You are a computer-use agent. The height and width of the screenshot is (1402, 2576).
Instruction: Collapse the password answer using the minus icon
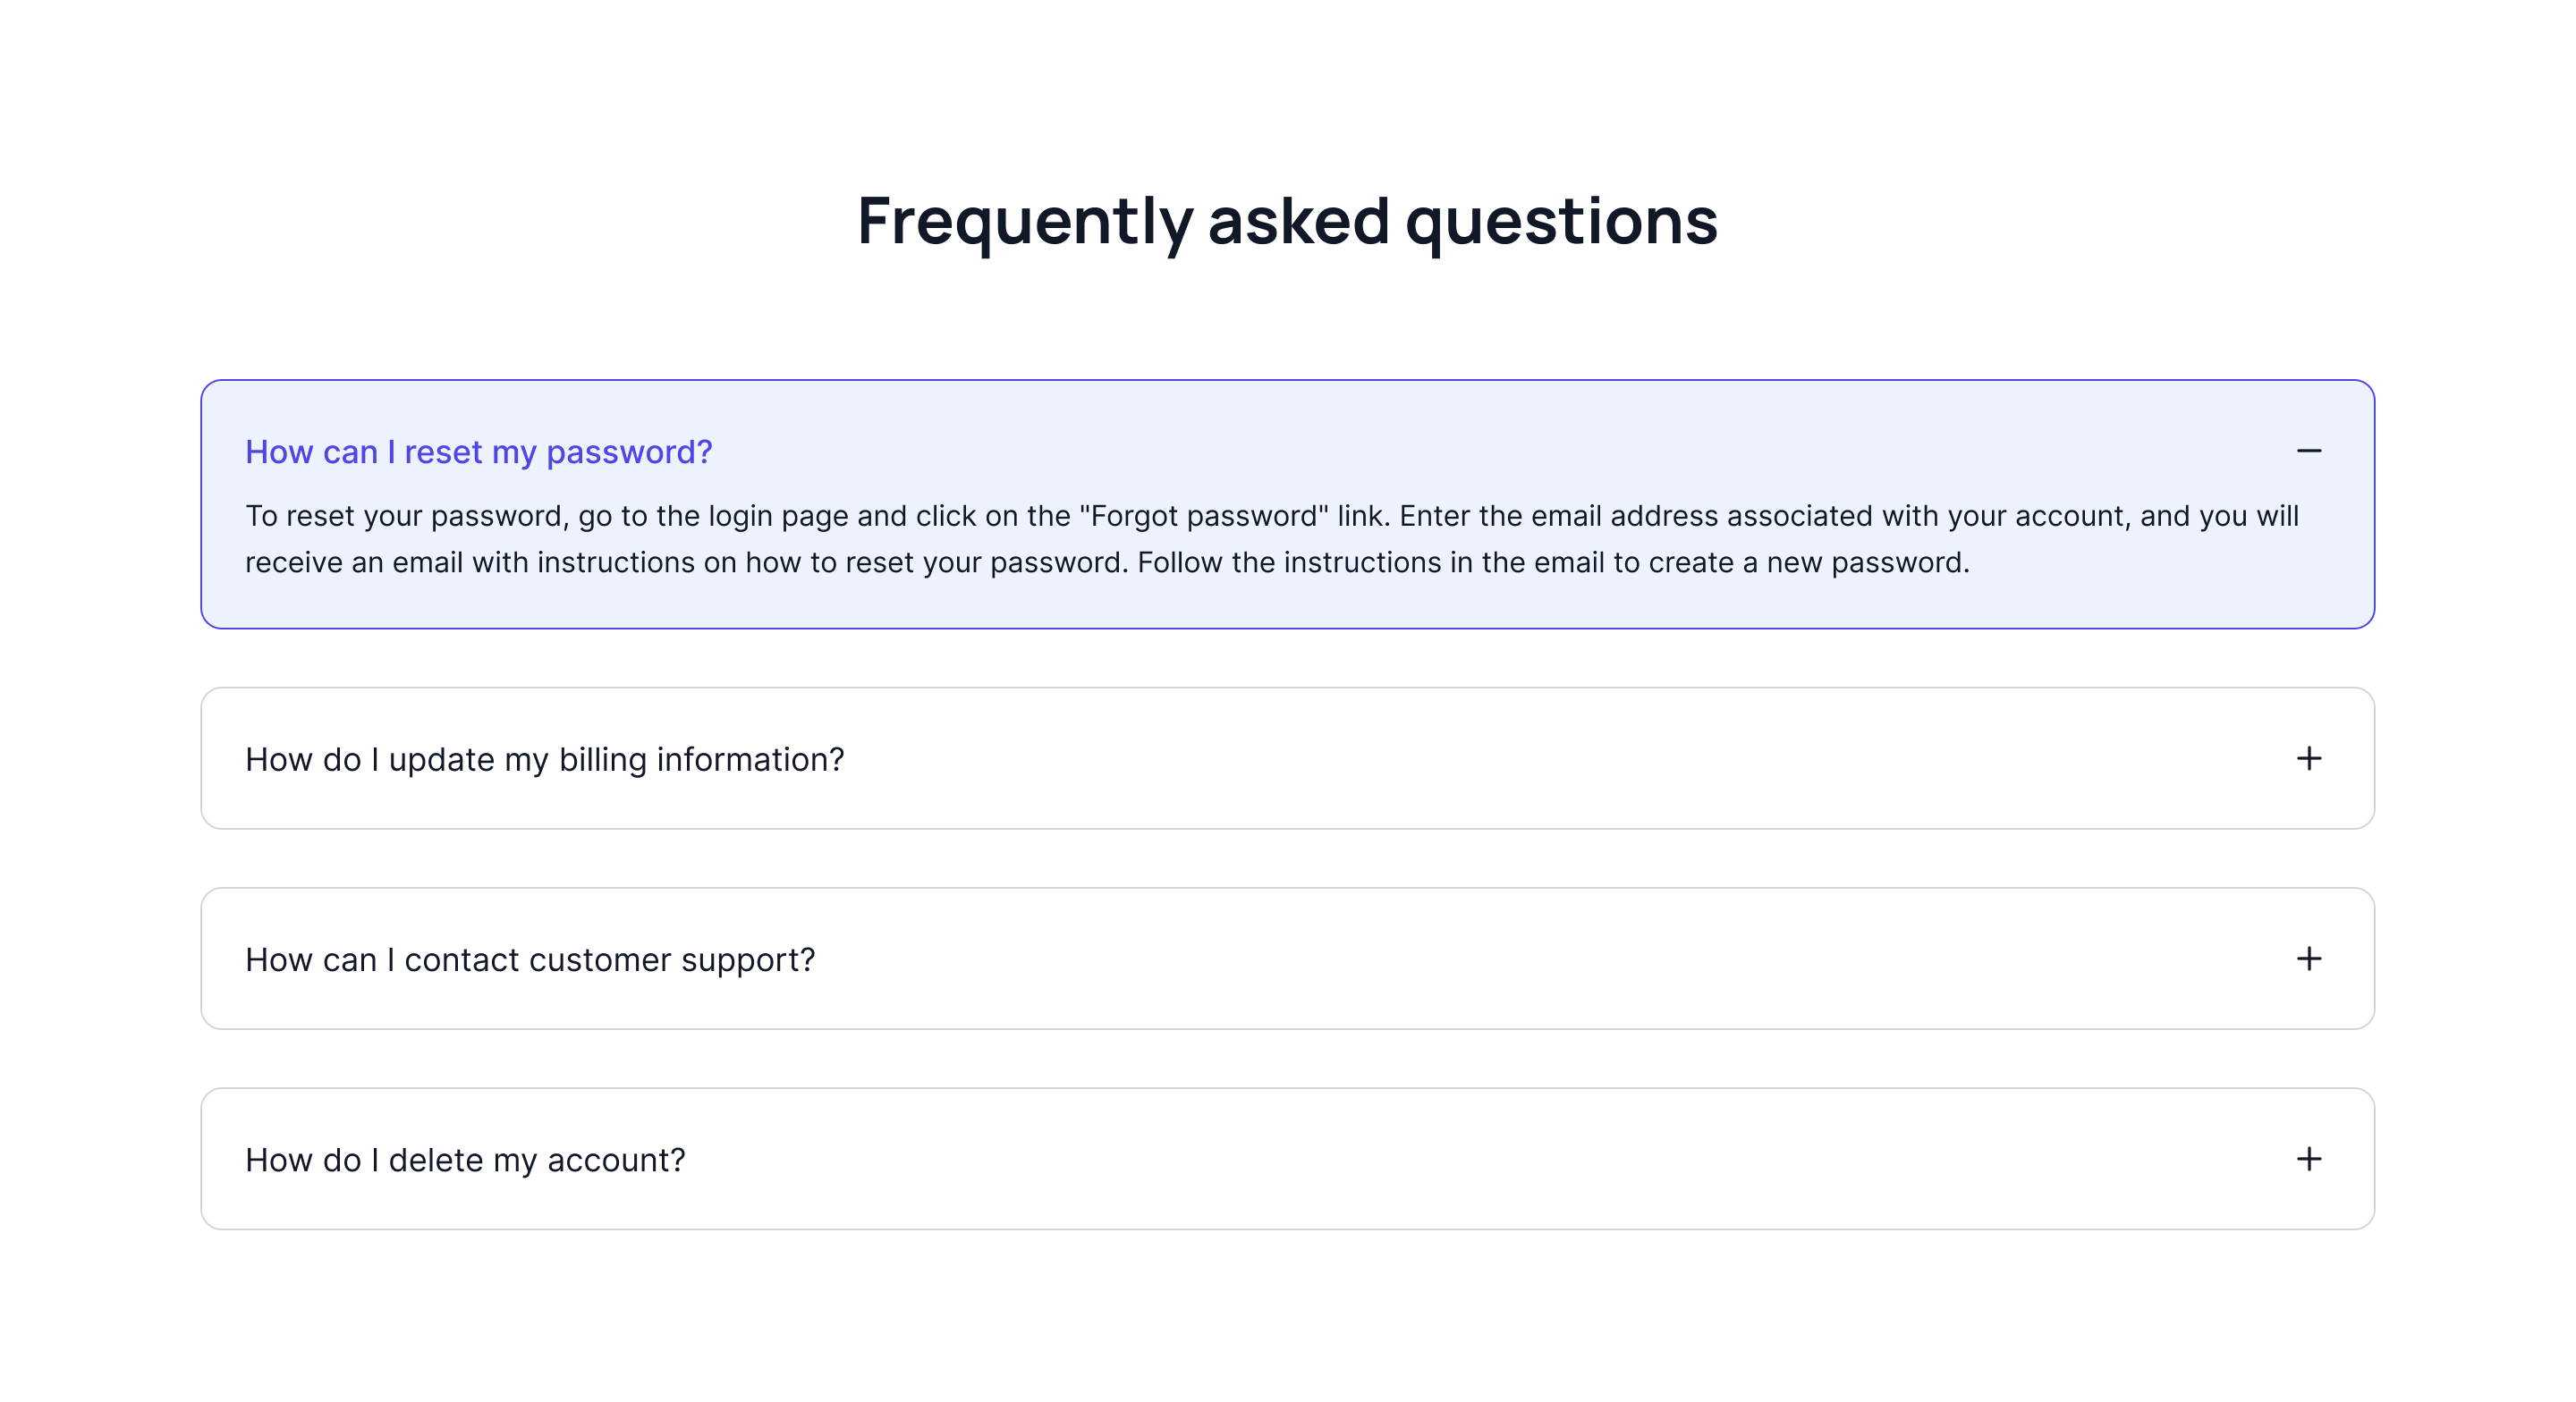(x=2308, y=451)
